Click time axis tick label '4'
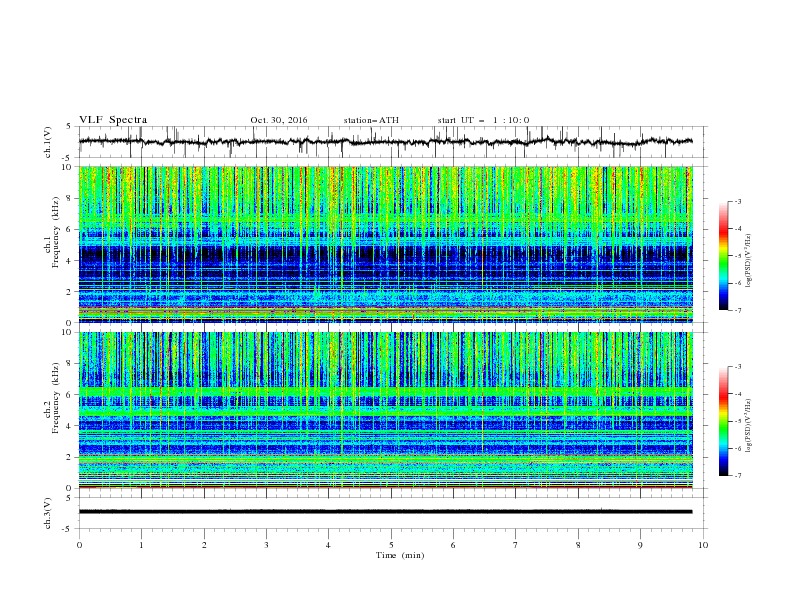This screenshot has width=792, height=612. pos(328,545)
